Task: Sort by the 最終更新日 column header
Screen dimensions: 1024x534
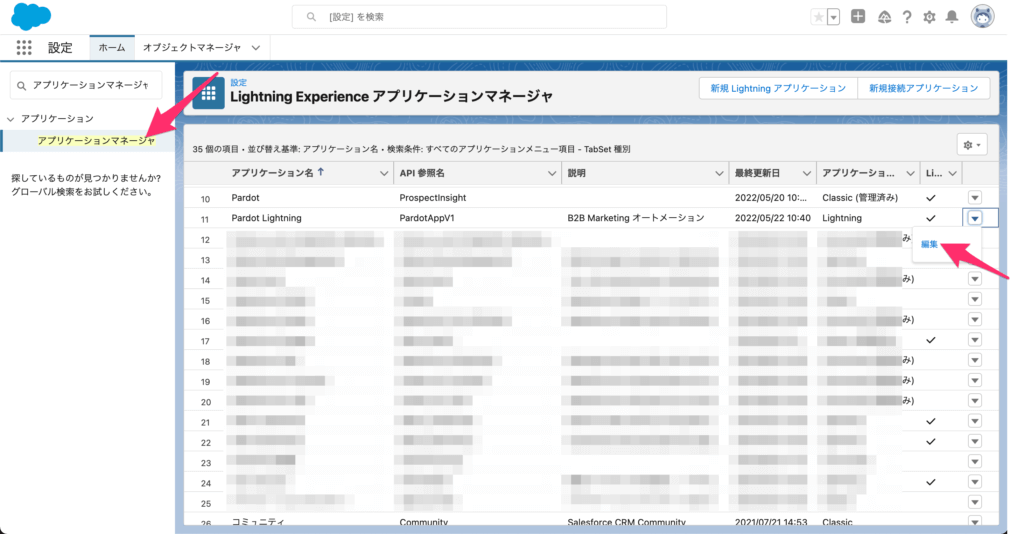Action: tap(758, 173)
